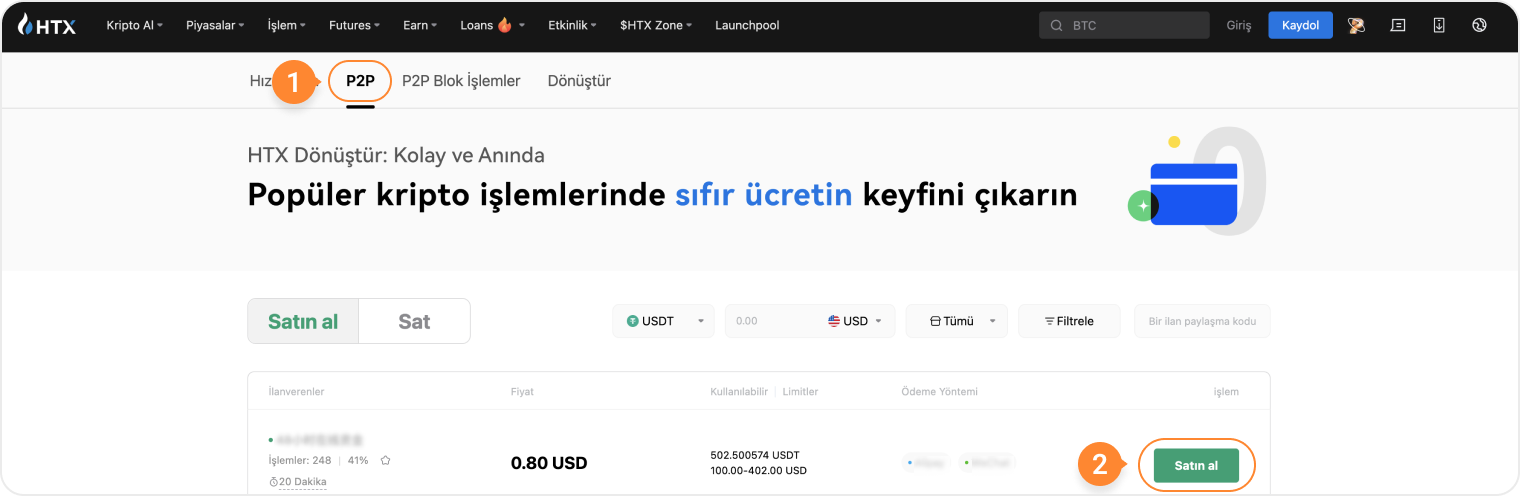
Task: Expand the Piyasalar menu
Action: tap(215, 25)
